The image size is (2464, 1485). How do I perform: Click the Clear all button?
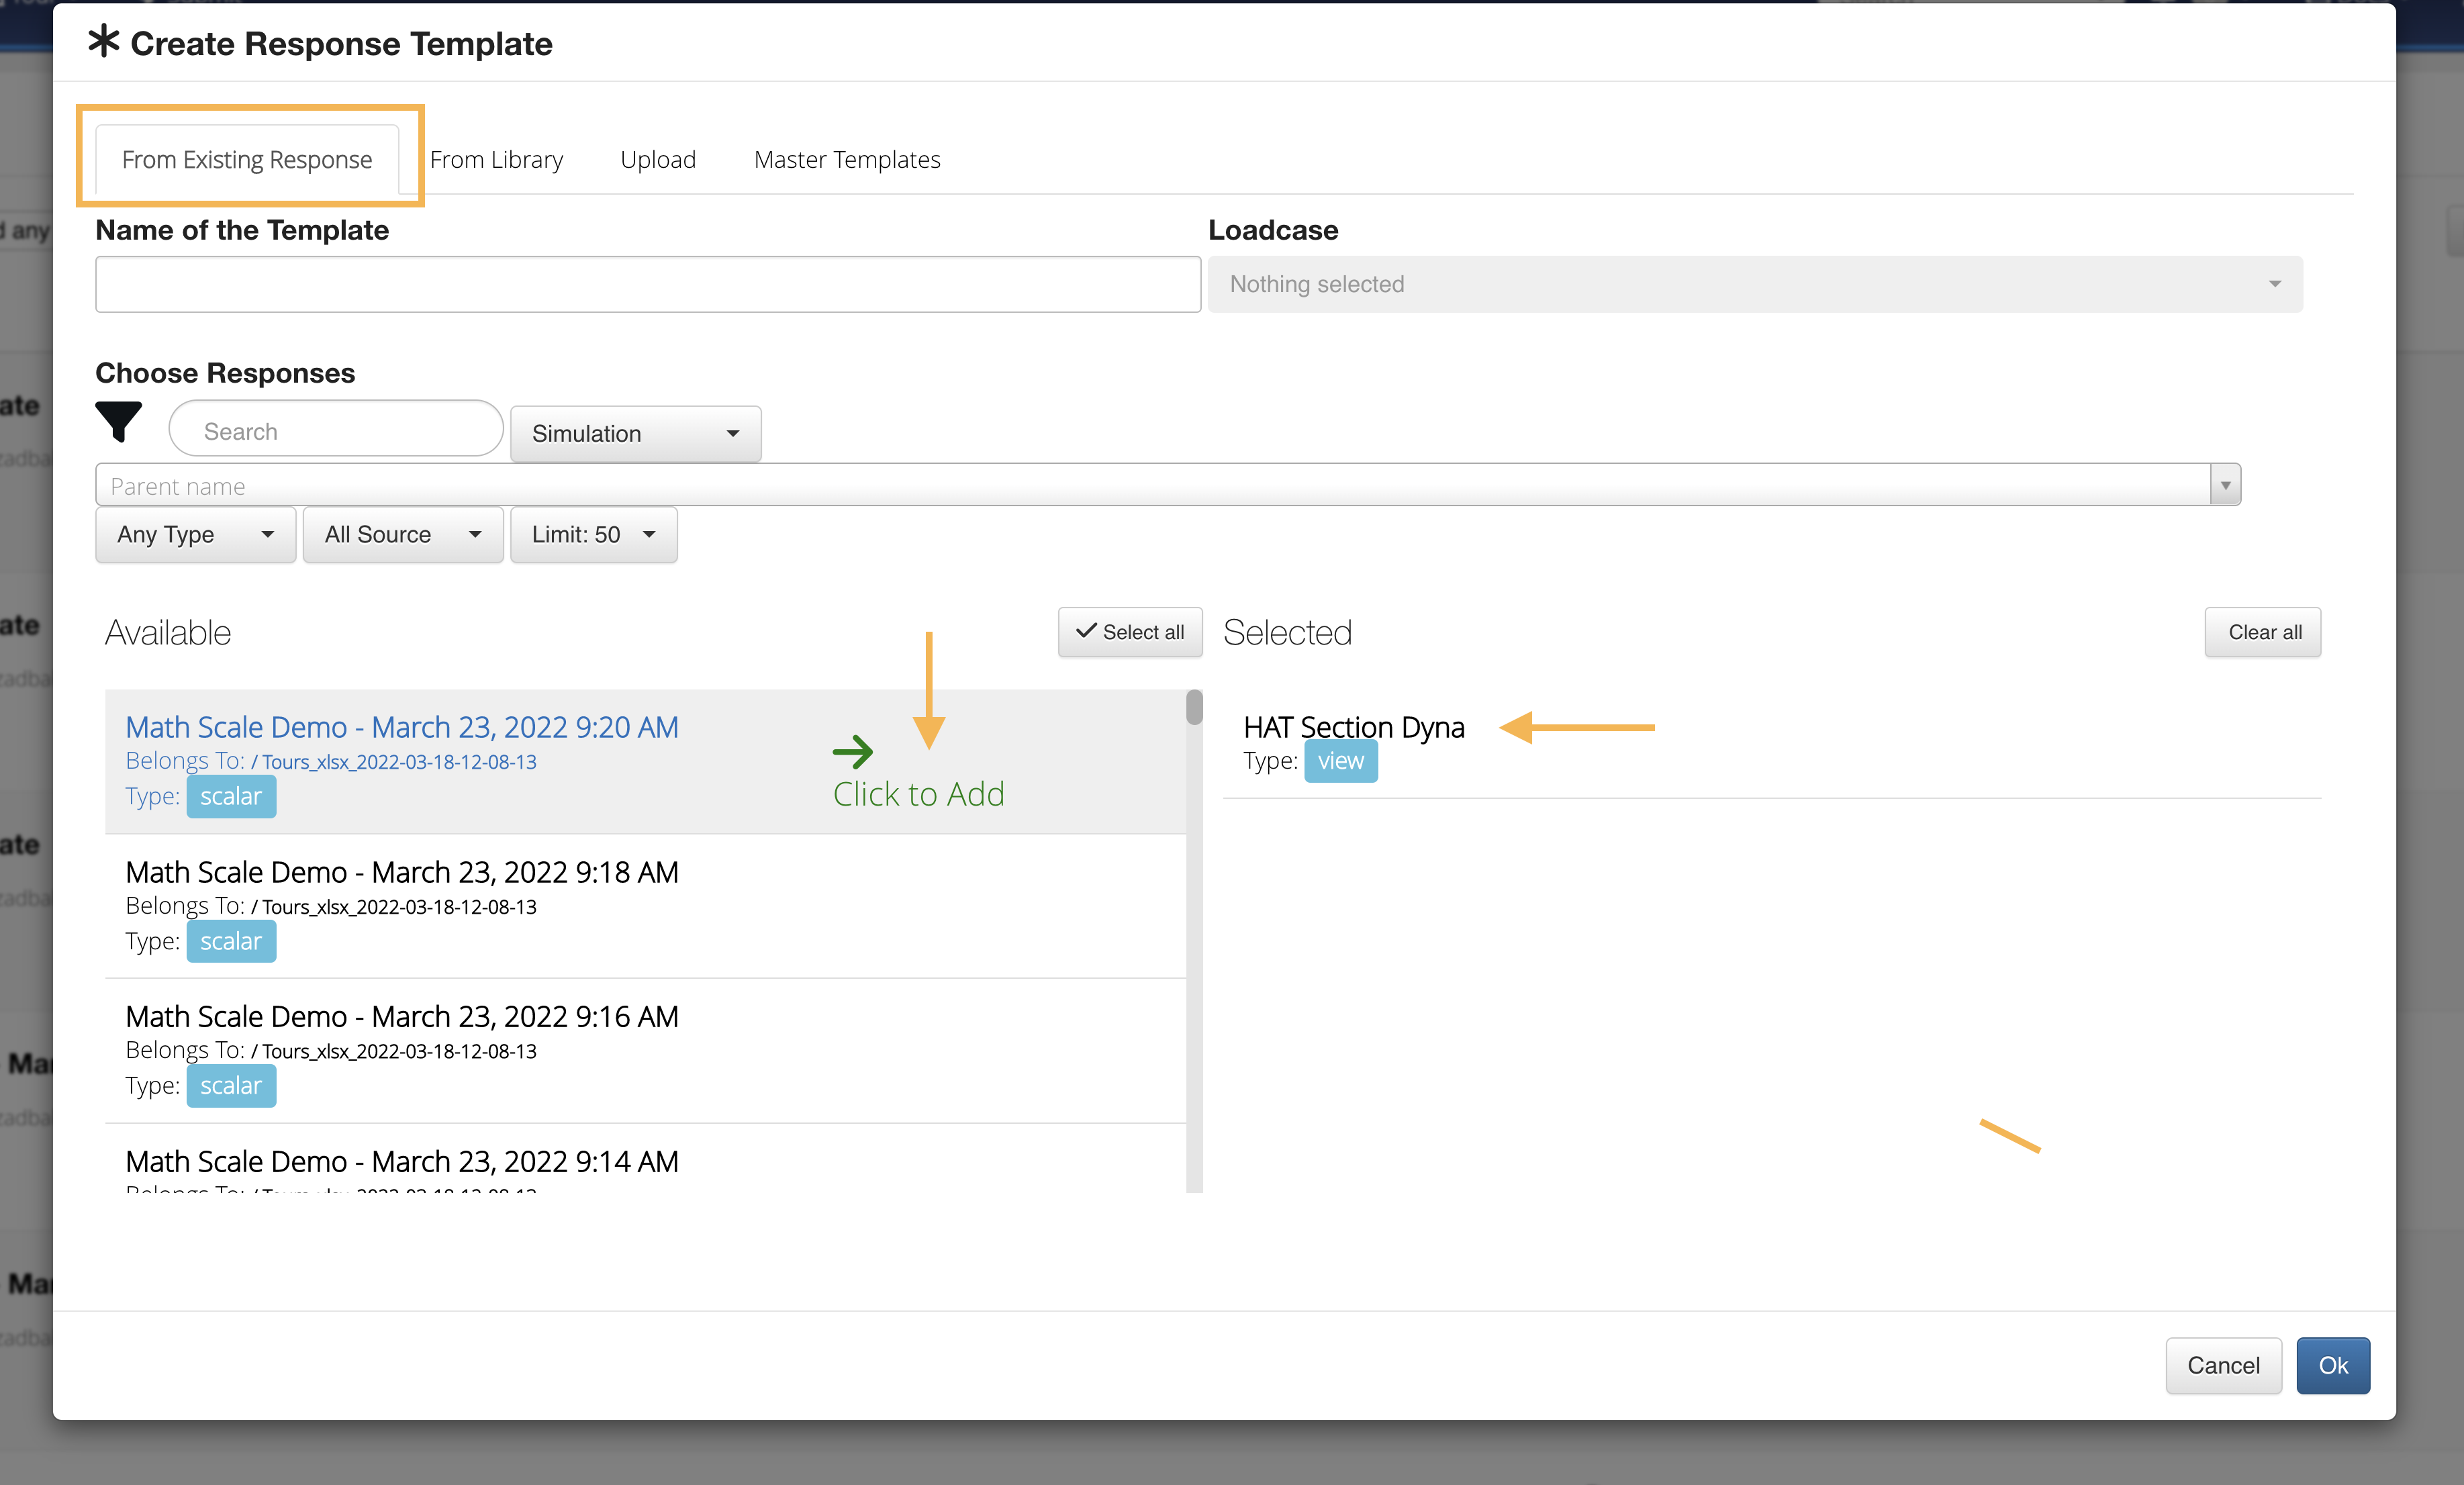click(x=2263, y=632)
